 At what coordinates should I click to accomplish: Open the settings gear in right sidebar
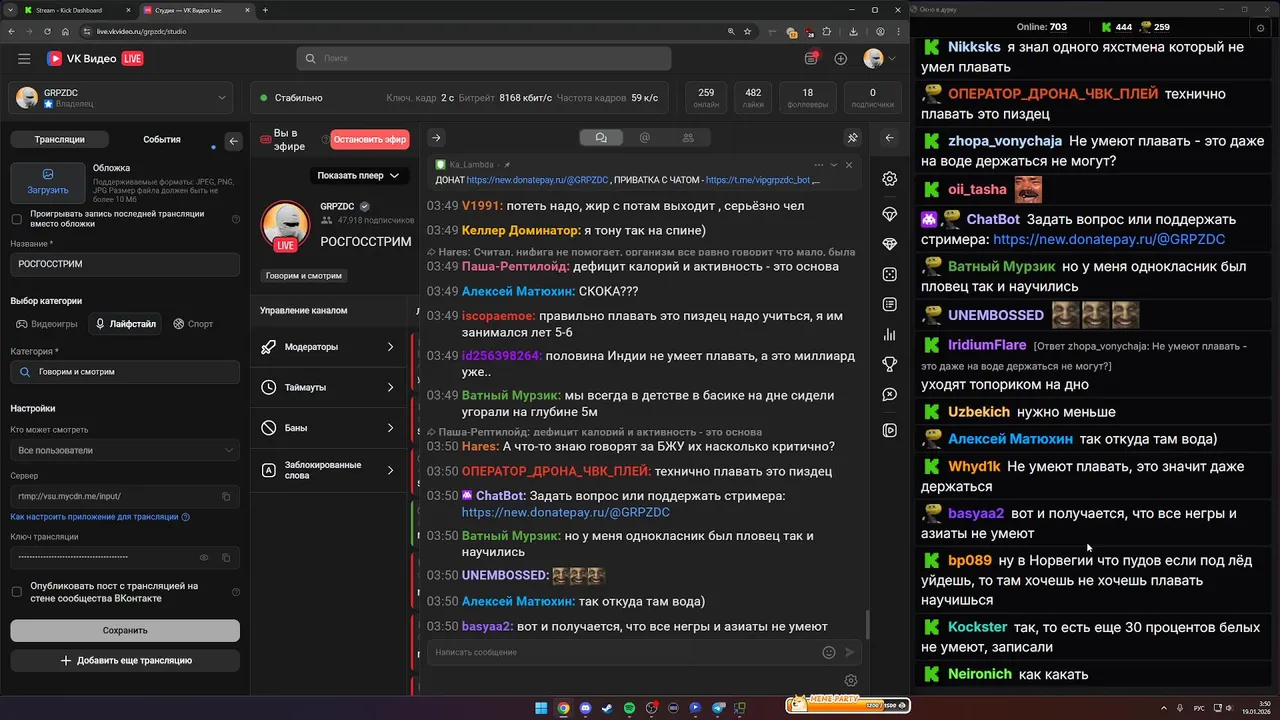point(890,179)
